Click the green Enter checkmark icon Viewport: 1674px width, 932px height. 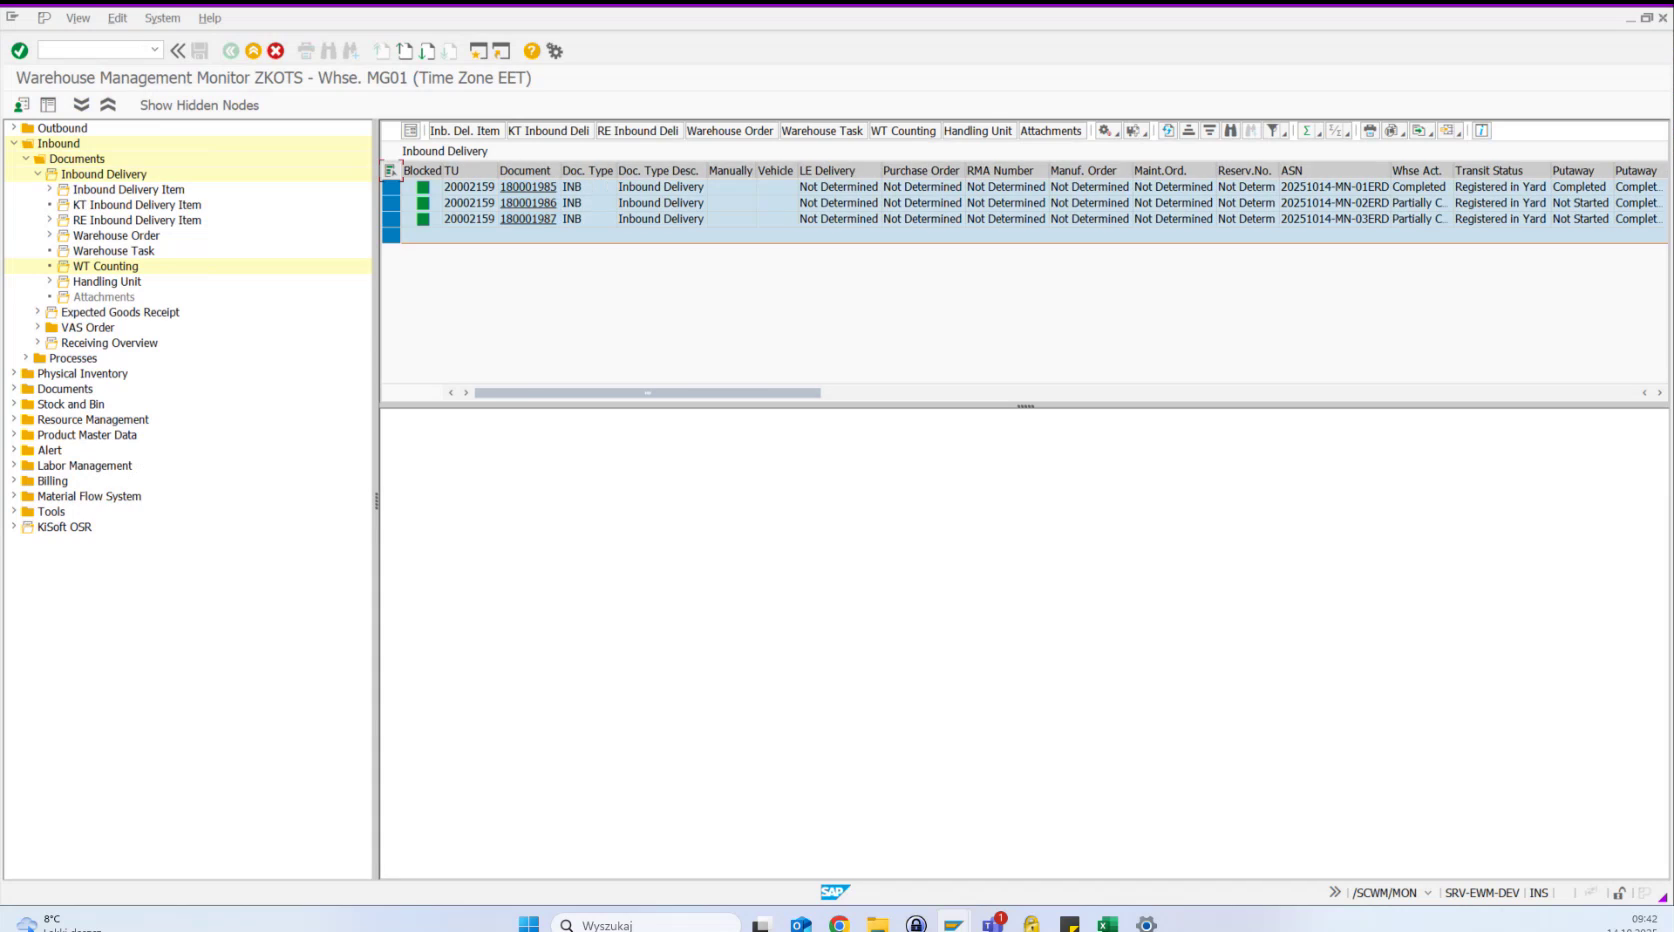pos(19,48)
